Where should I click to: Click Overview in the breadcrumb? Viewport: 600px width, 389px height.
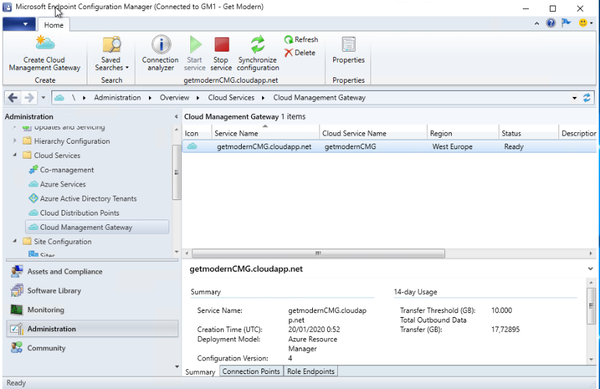pyautogui.click(x=174, y=98)
